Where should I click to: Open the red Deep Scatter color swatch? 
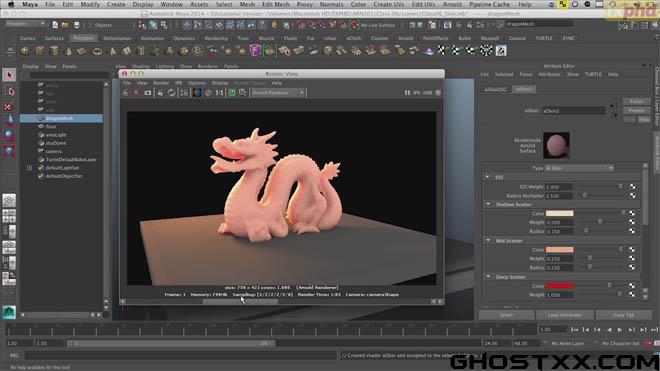559,286
